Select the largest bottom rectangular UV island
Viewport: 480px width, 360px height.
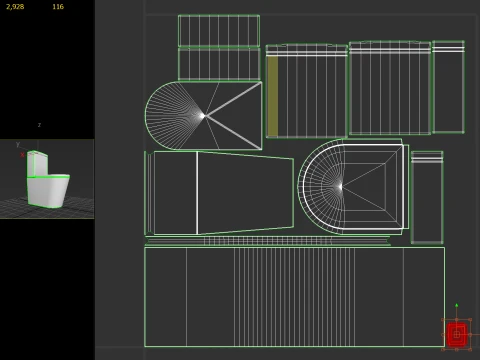(x=295, y=297)
